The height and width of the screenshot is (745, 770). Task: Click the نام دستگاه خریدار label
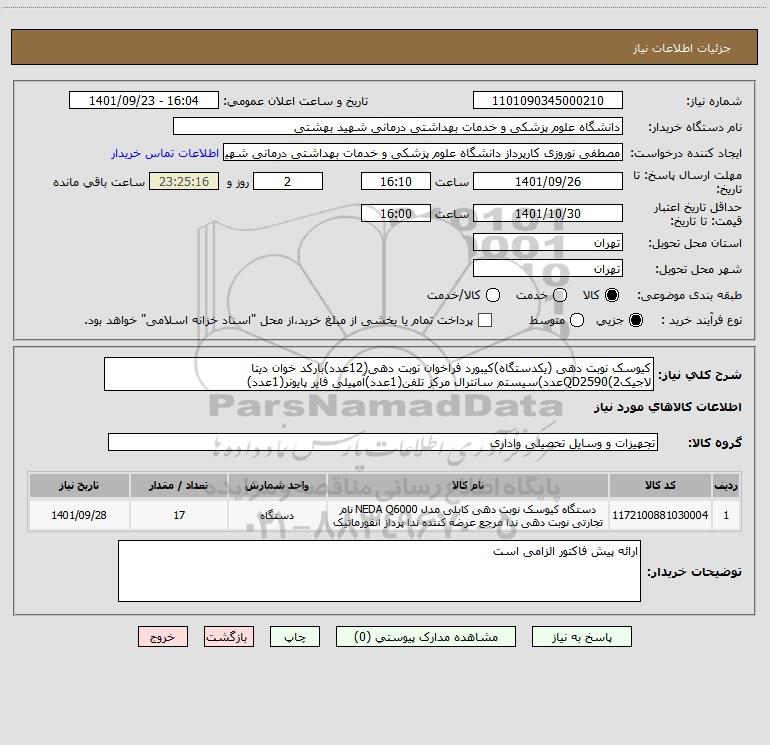(695, 127)
